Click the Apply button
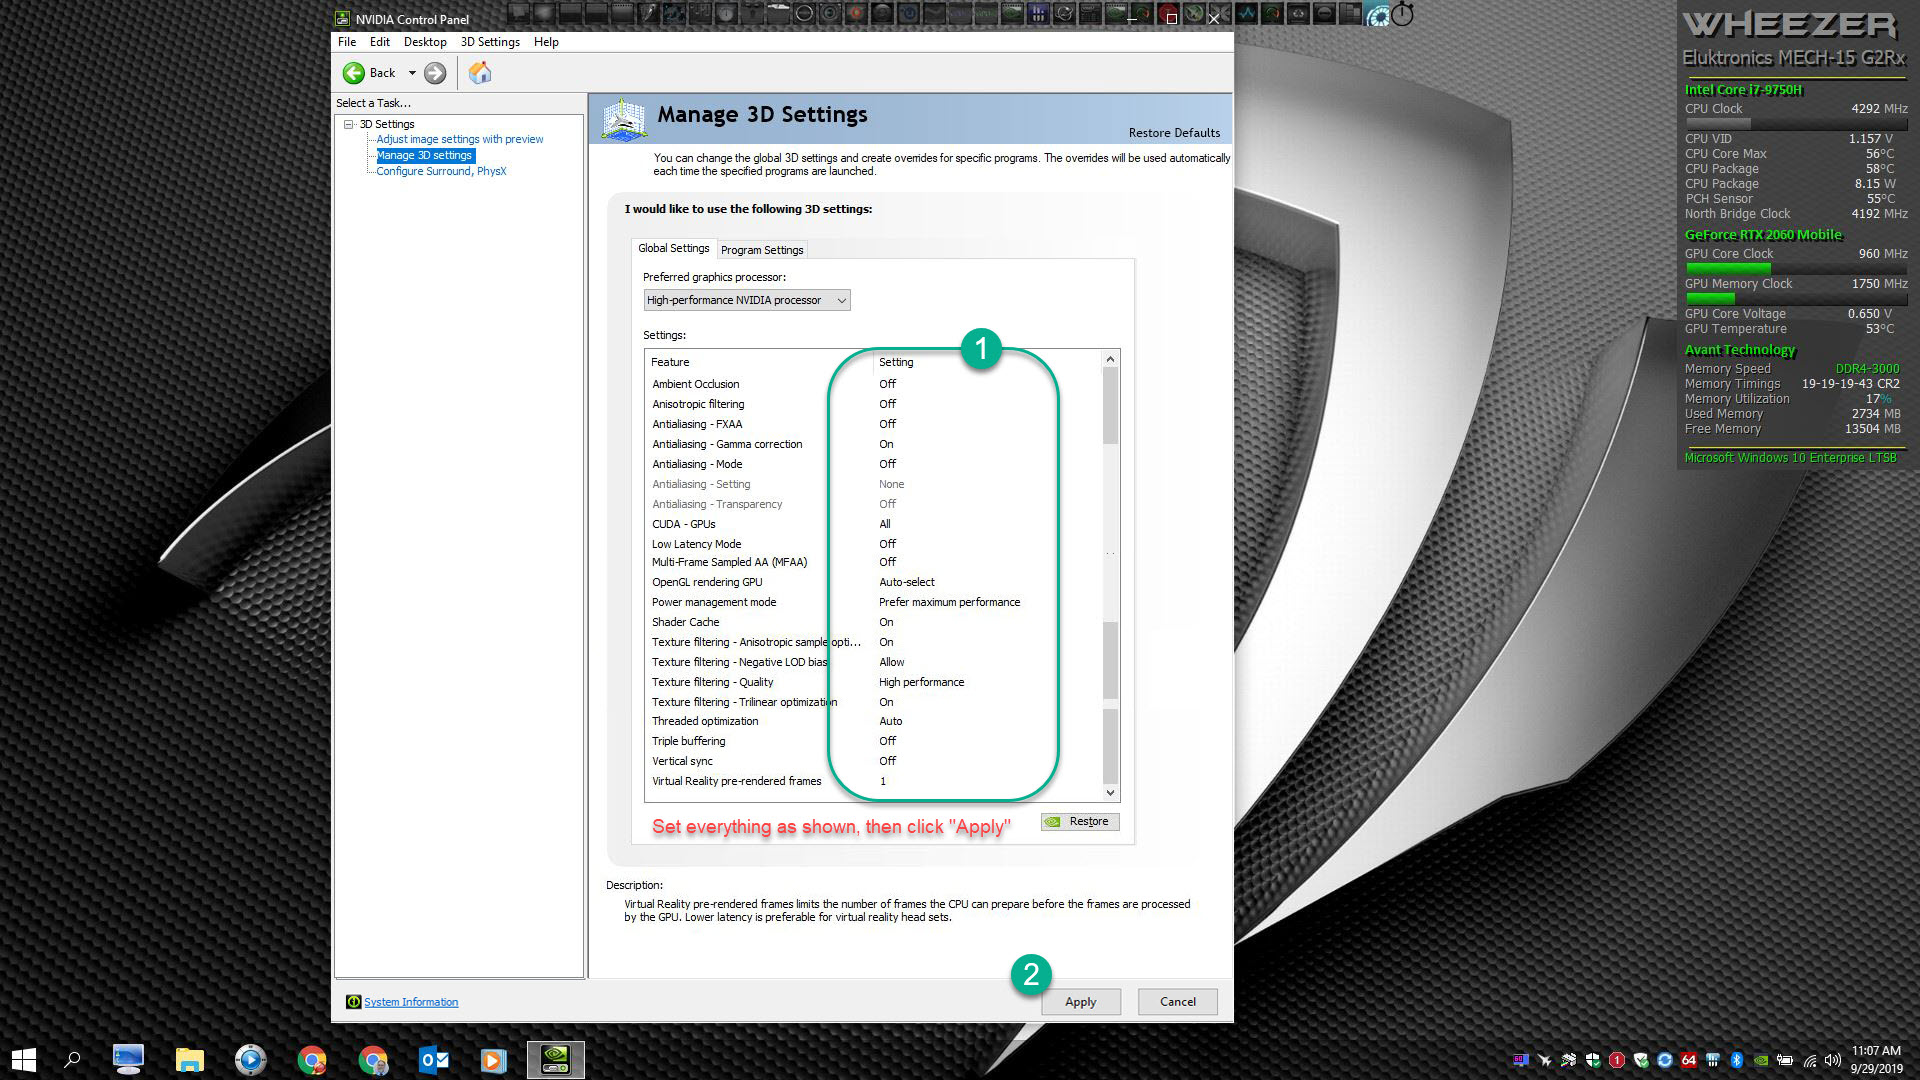The width and height of the screenshot is (1920, 1080). click(x=1080, y=1002)
